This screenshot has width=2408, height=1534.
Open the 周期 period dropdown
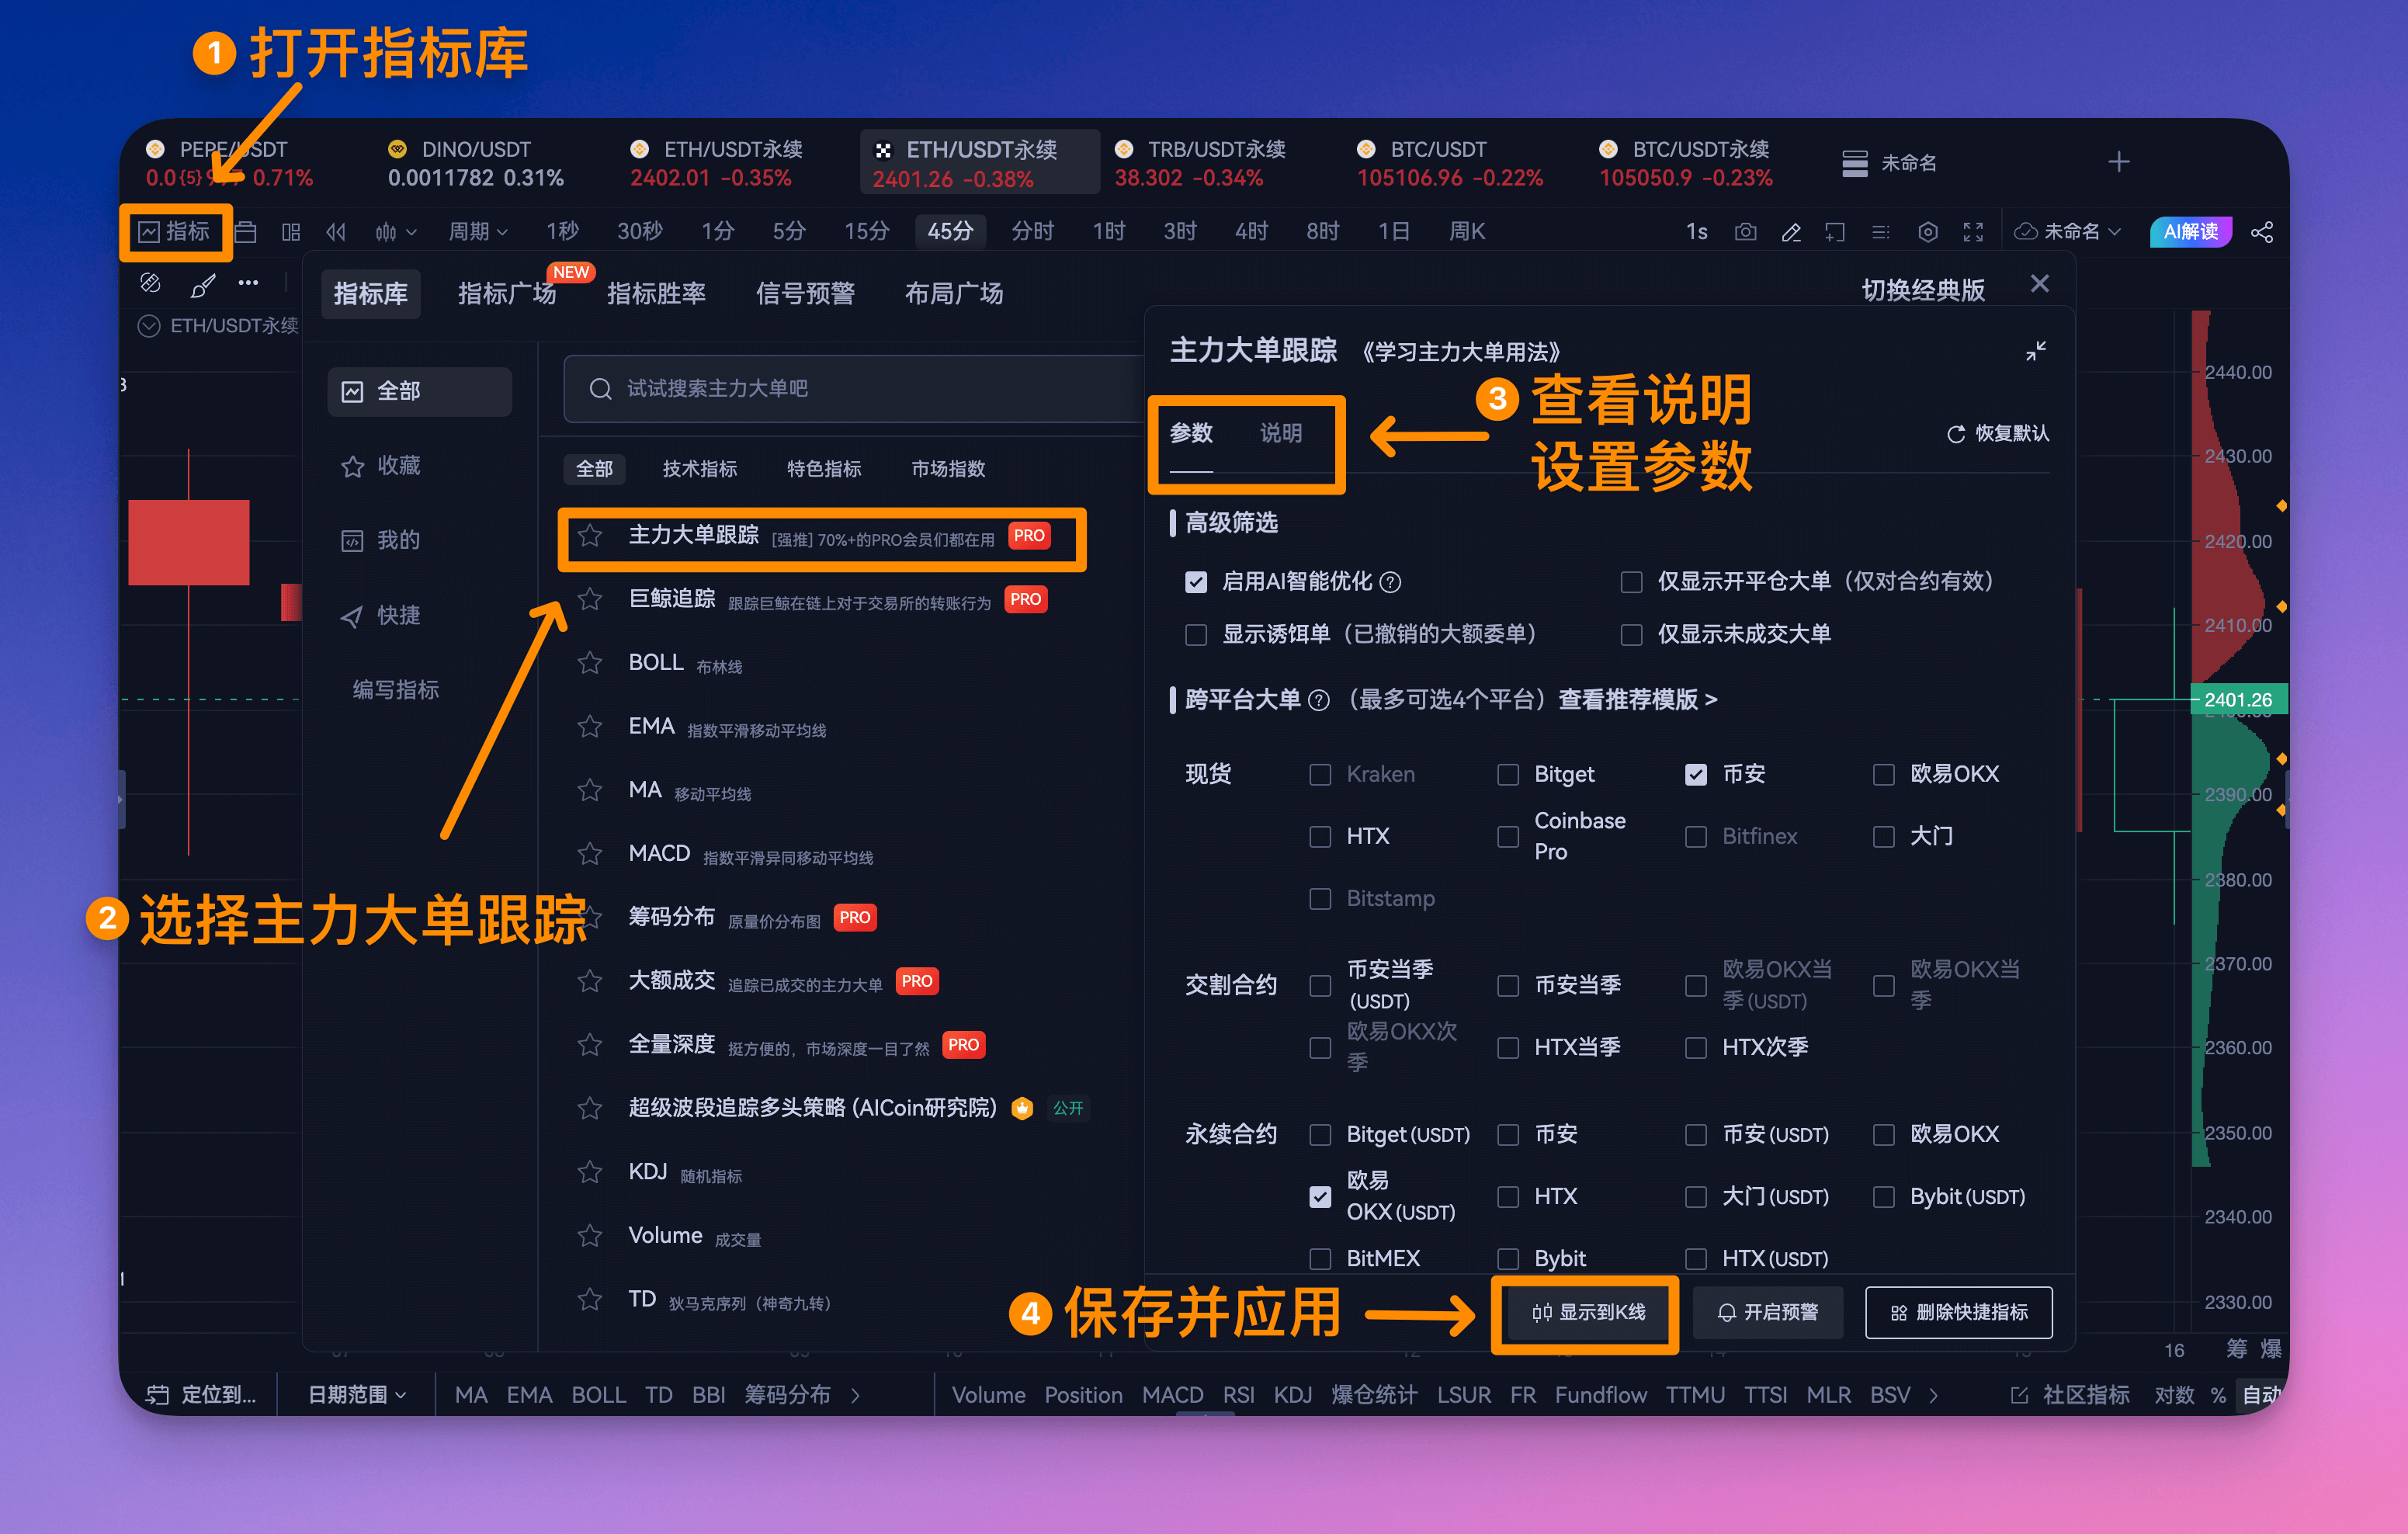(478, 232)
